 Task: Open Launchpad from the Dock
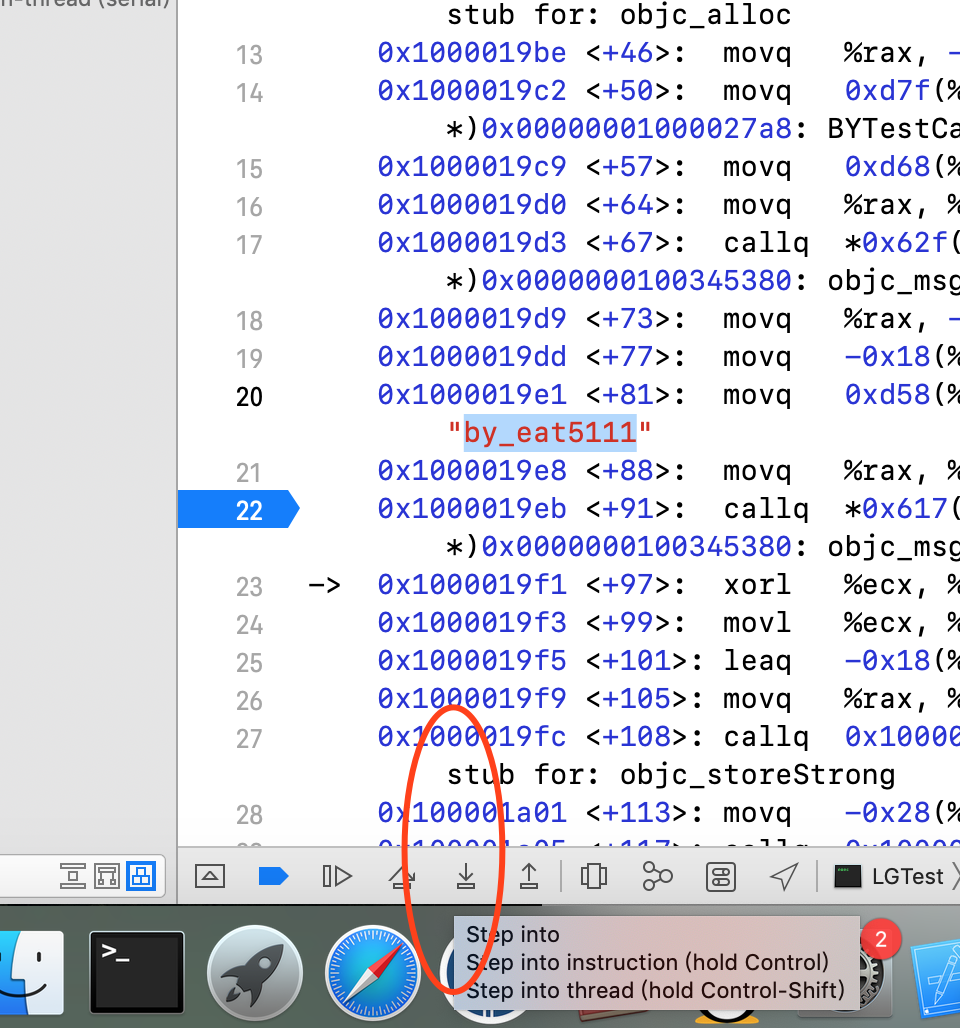tap(255, 972)
